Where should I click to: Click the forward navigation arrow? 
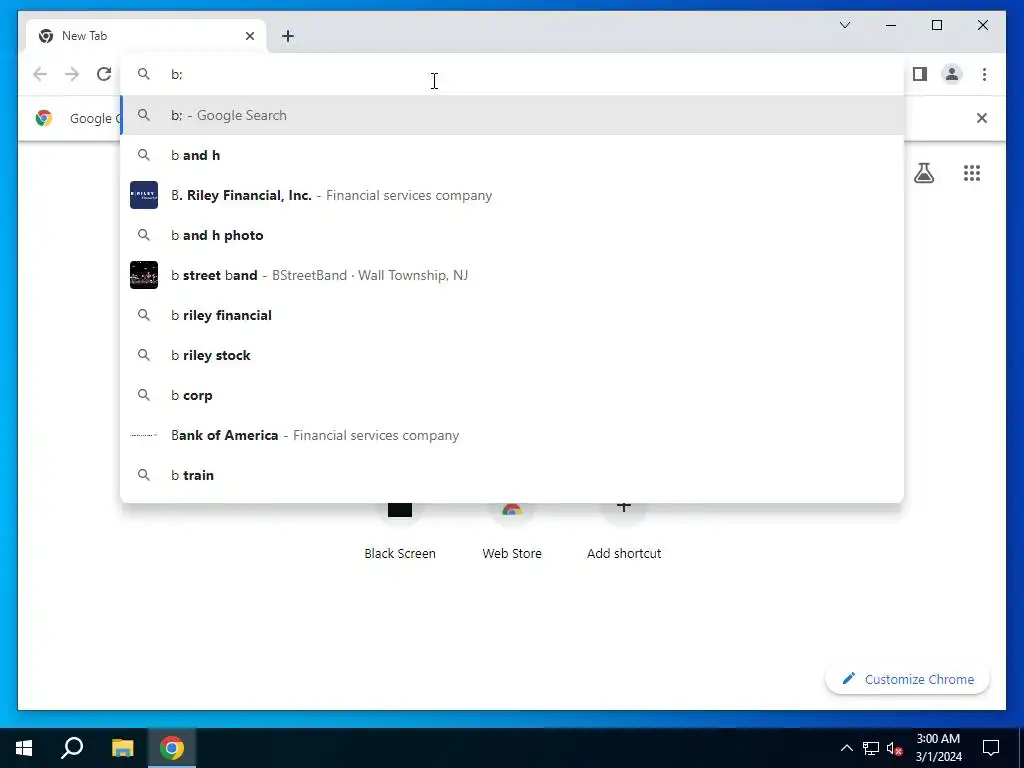pos(72,74)
